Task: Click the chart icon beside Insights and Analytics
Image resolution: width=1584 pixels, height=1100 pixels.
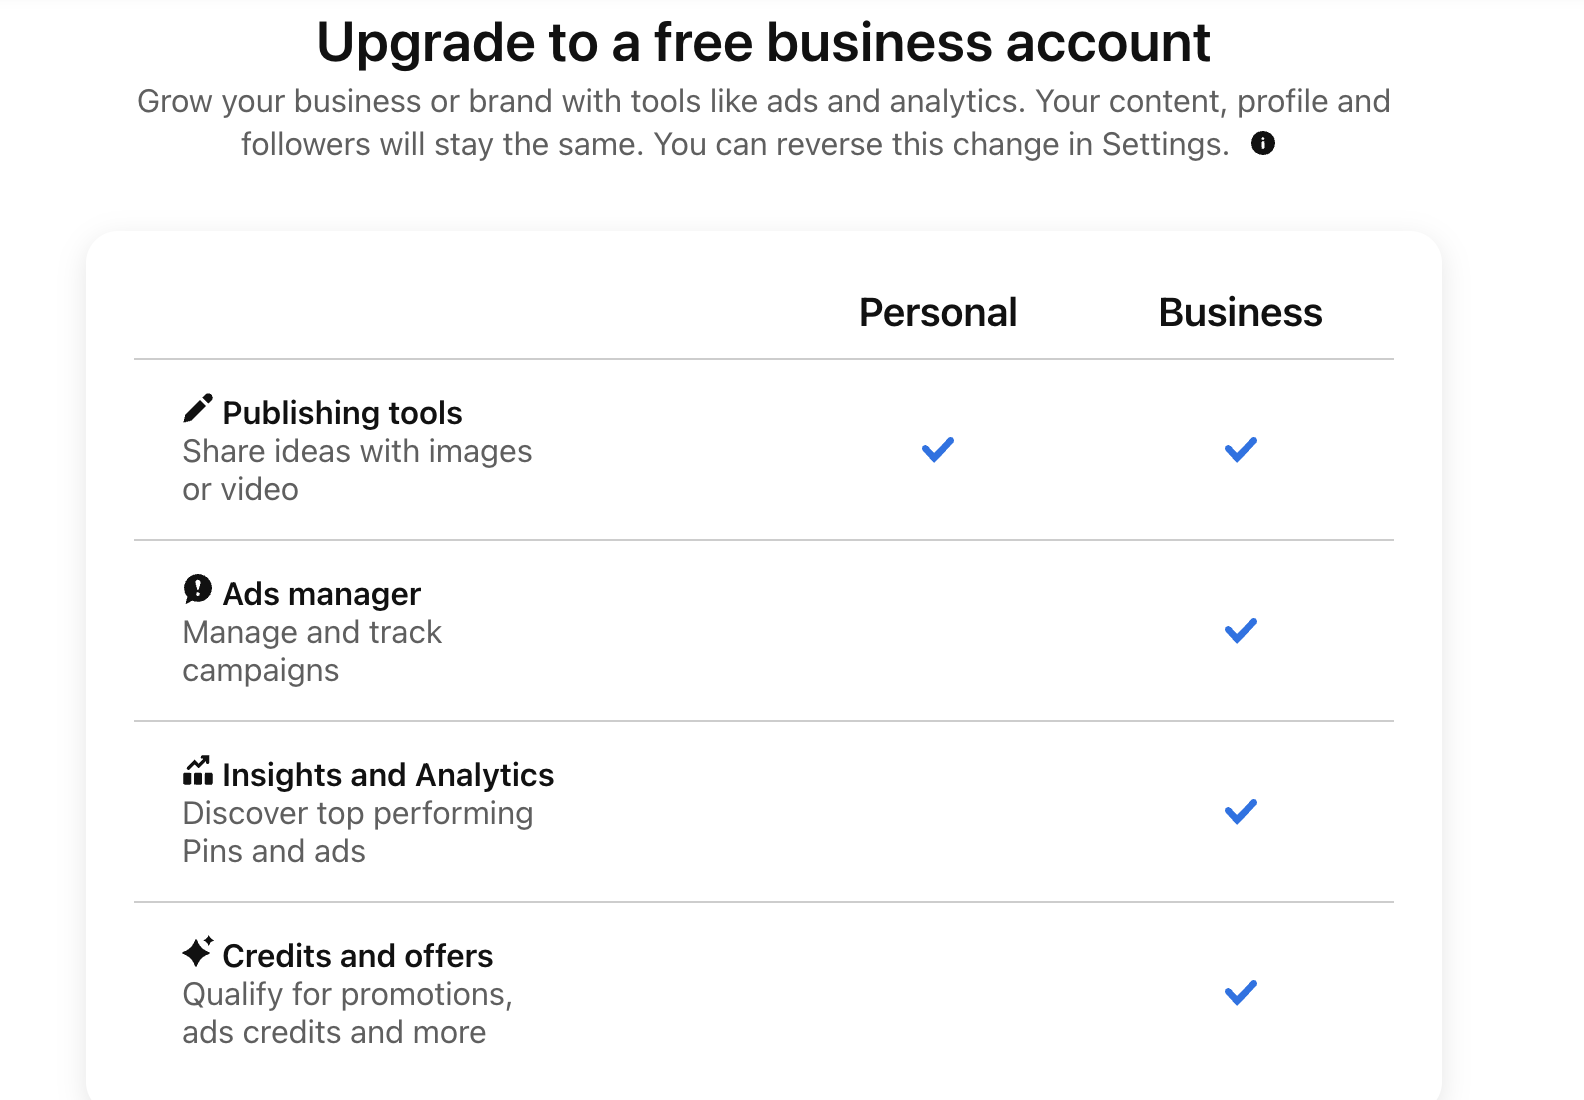Action: (x=198, y=771)
